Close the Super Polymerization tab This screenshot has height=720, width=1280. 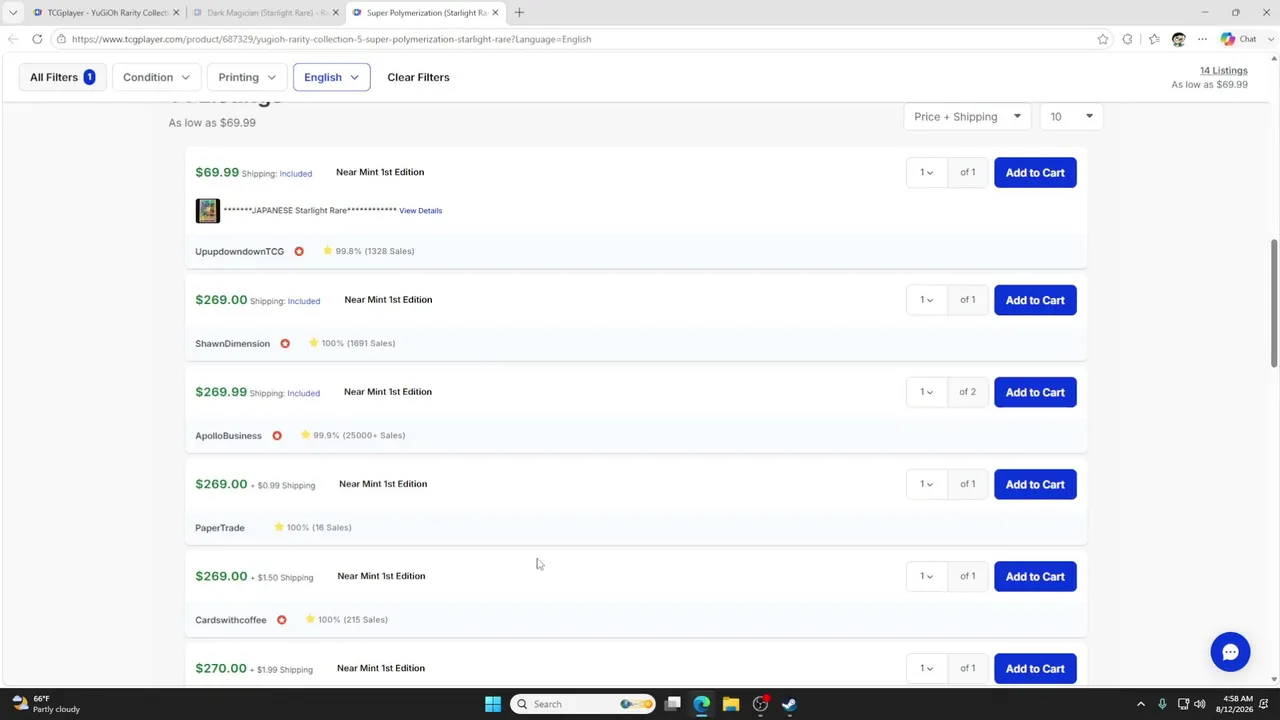(495, 13)
